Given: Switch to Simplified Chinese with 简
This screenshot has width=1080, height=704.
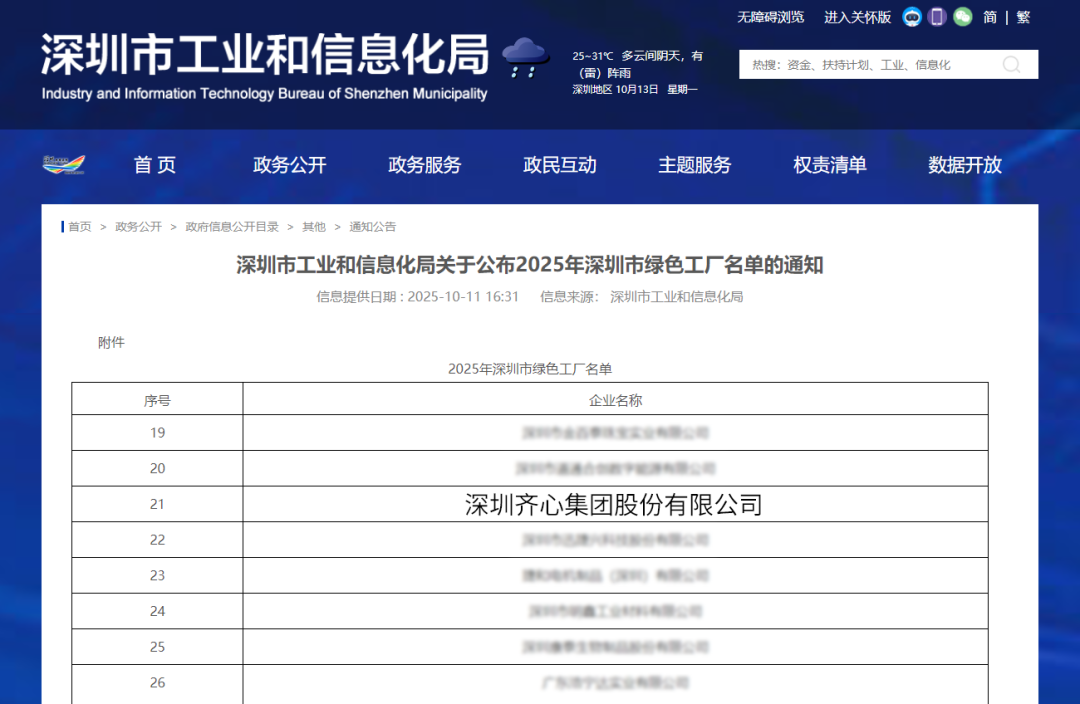Looking at the screenshot, I should tap(990, 17).
